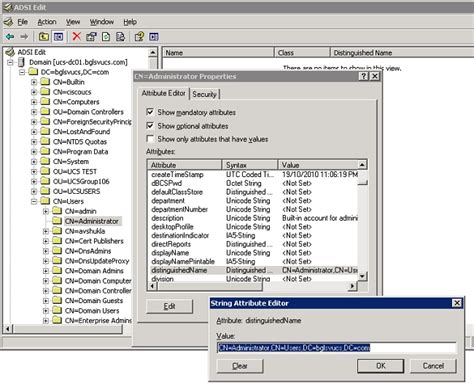The height and width of the screenshot is (392, 474).
Task: Select the Attribute Editor tab
Action: (x=163, y=93)
